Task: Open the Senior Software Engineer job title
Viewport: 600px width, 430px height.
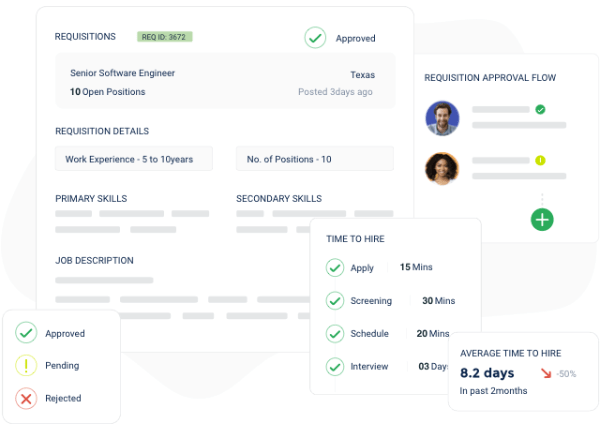Action: (x=122, y=74)
